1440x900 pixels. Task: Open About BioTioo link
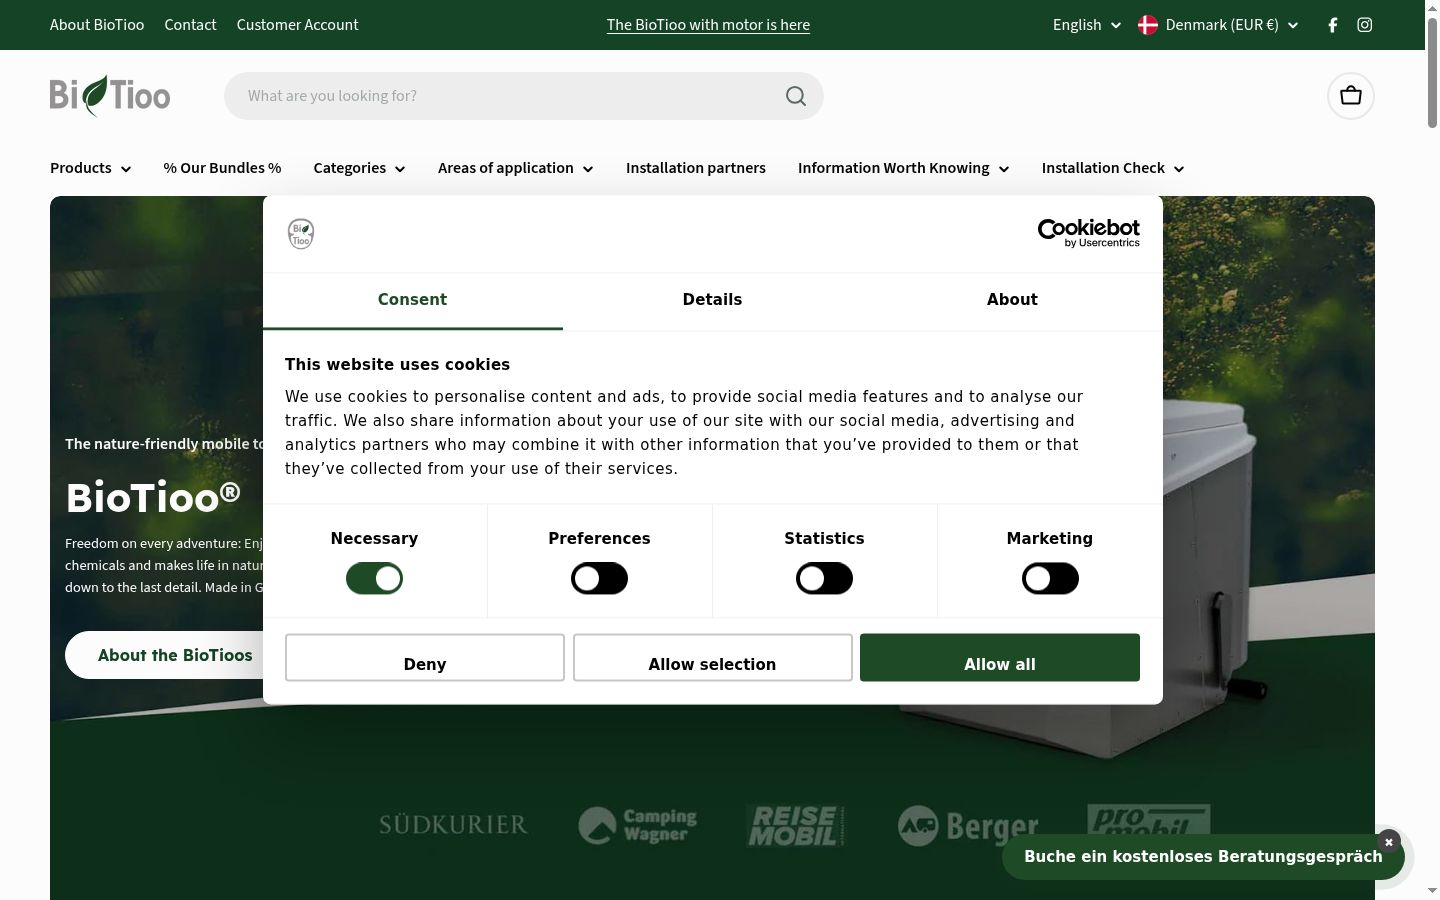coord(97,25)
